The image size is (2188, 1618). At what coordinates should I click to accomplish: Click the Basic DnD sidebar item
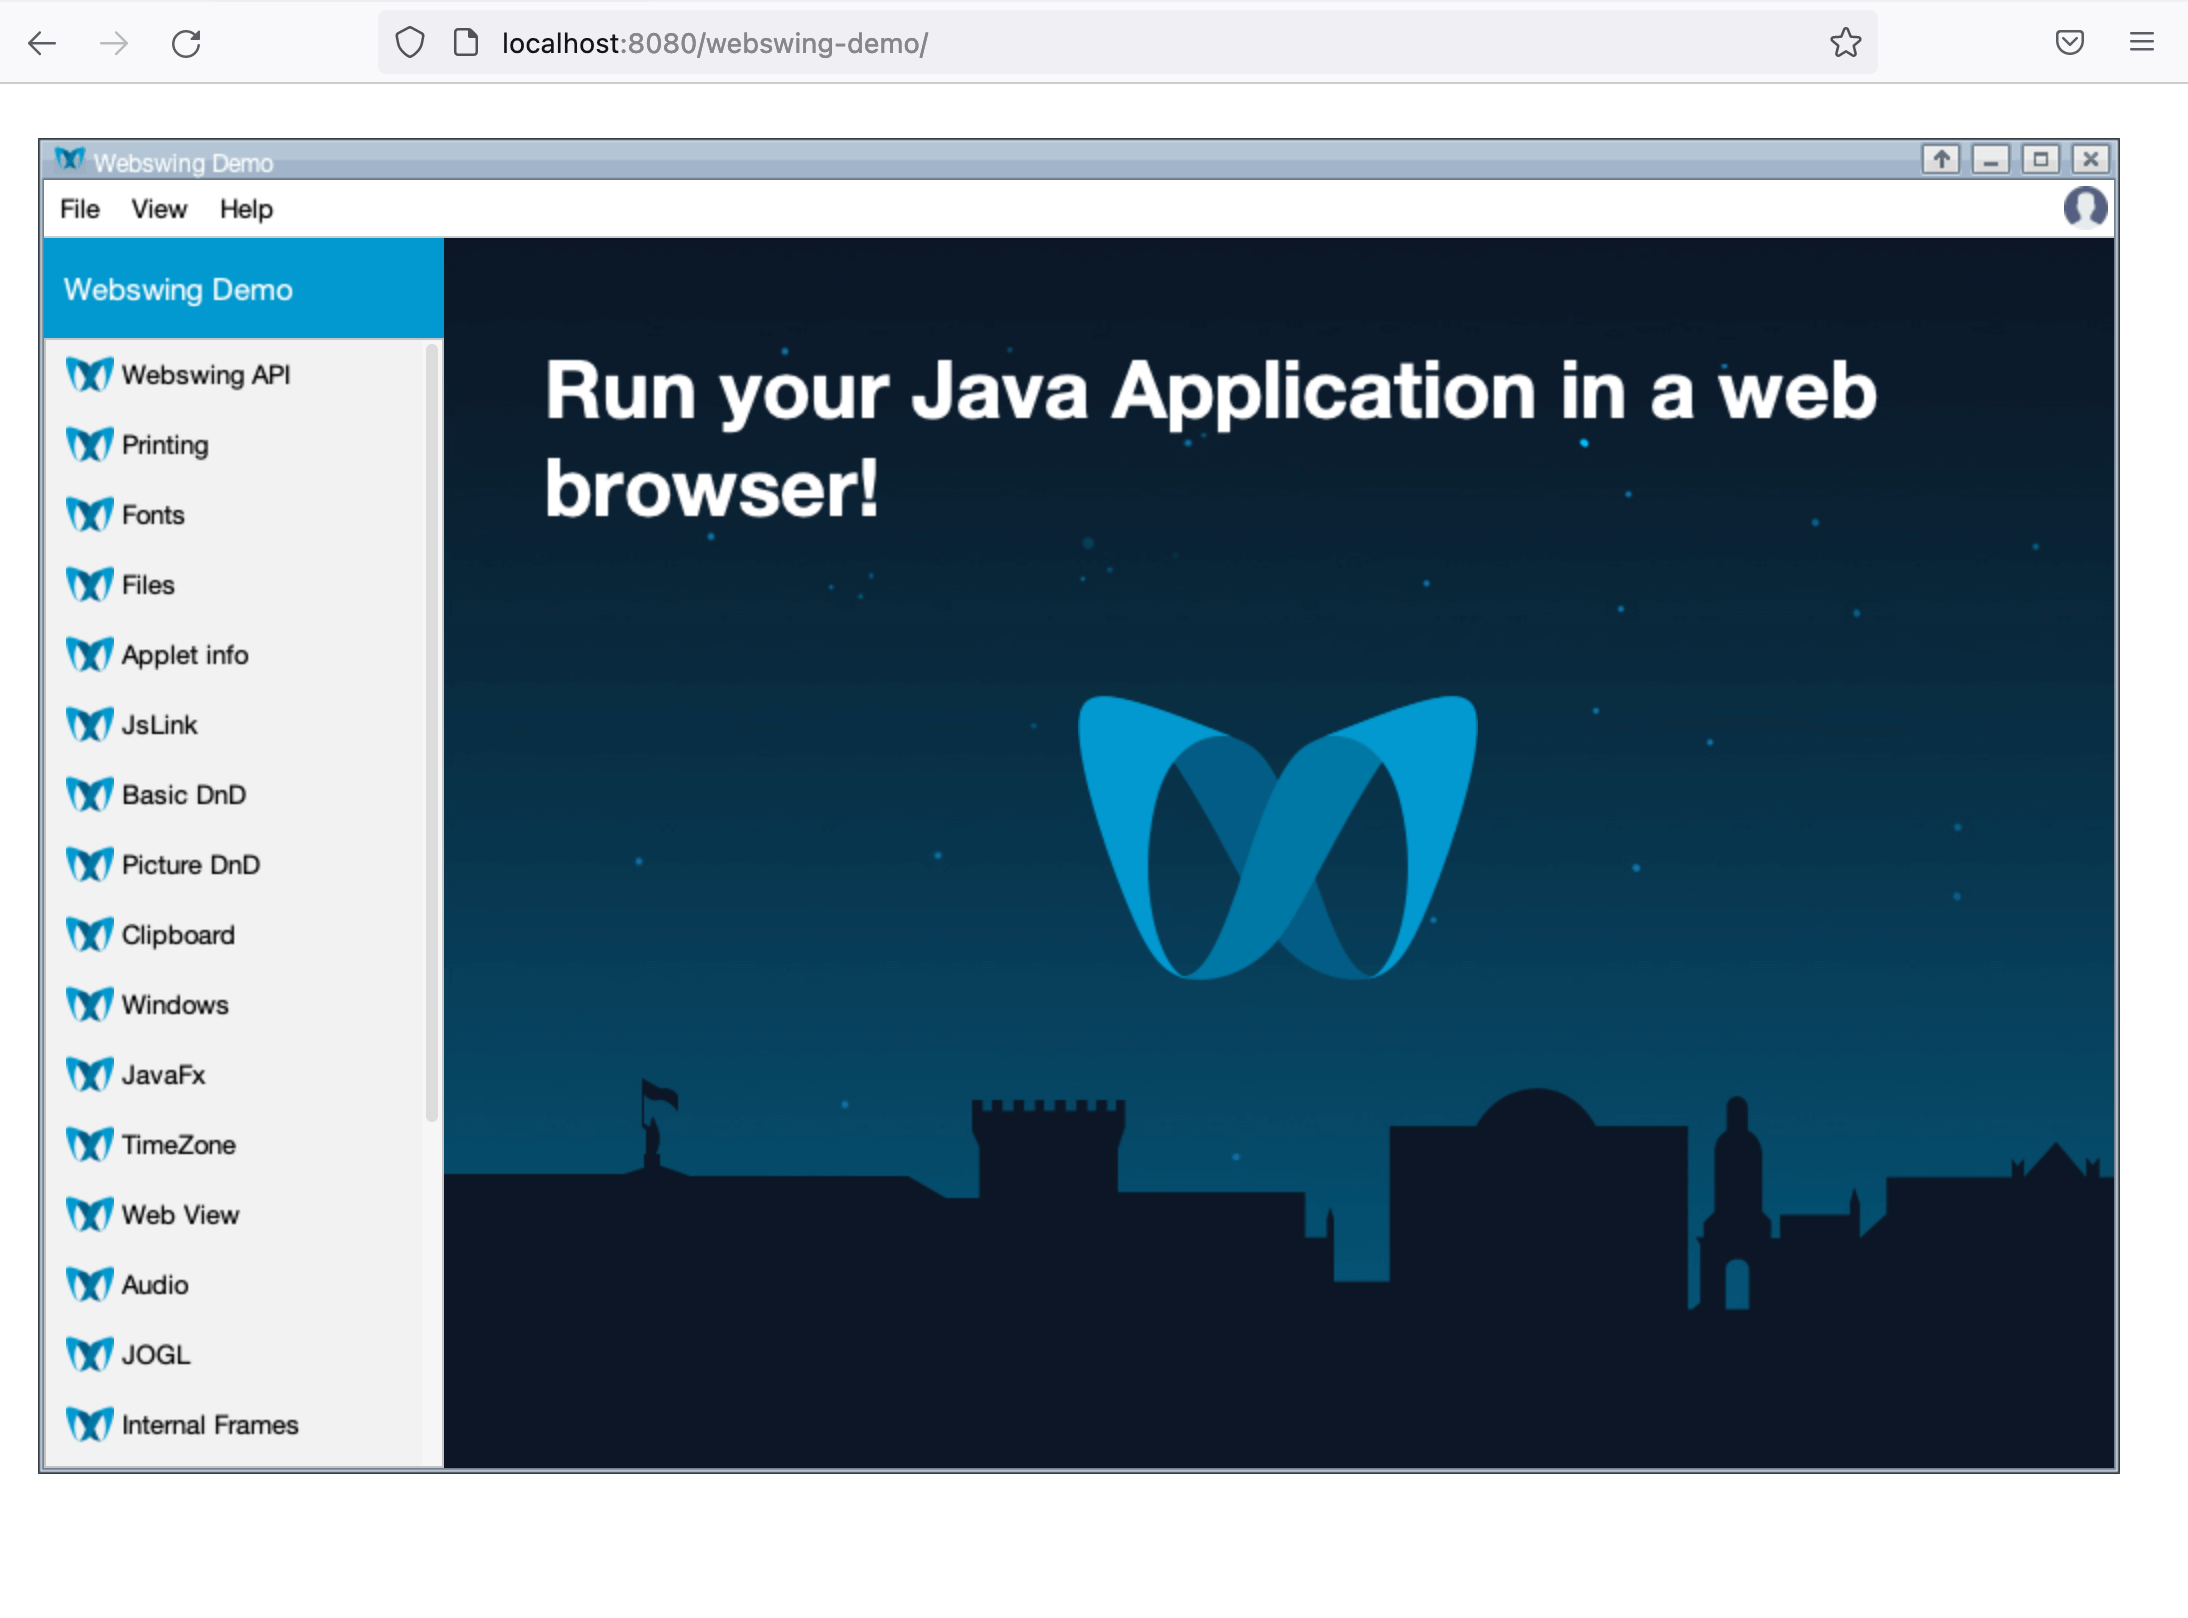183,795
